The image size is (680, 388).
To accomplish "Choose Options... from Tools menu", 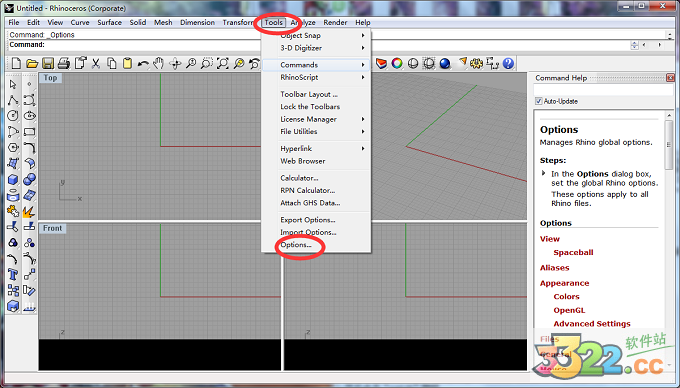I will click(296, 245).
